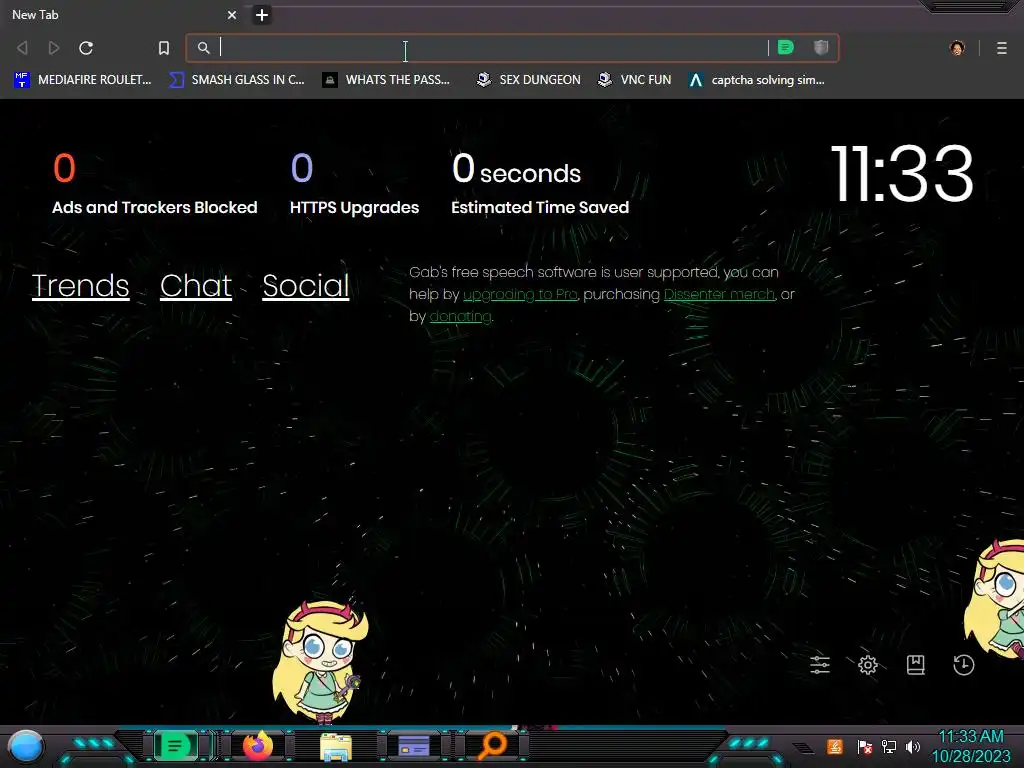Open the Social link
The width and height of the screenshot is (1024, 768).
pyautogui.click(x=306, y=286)
